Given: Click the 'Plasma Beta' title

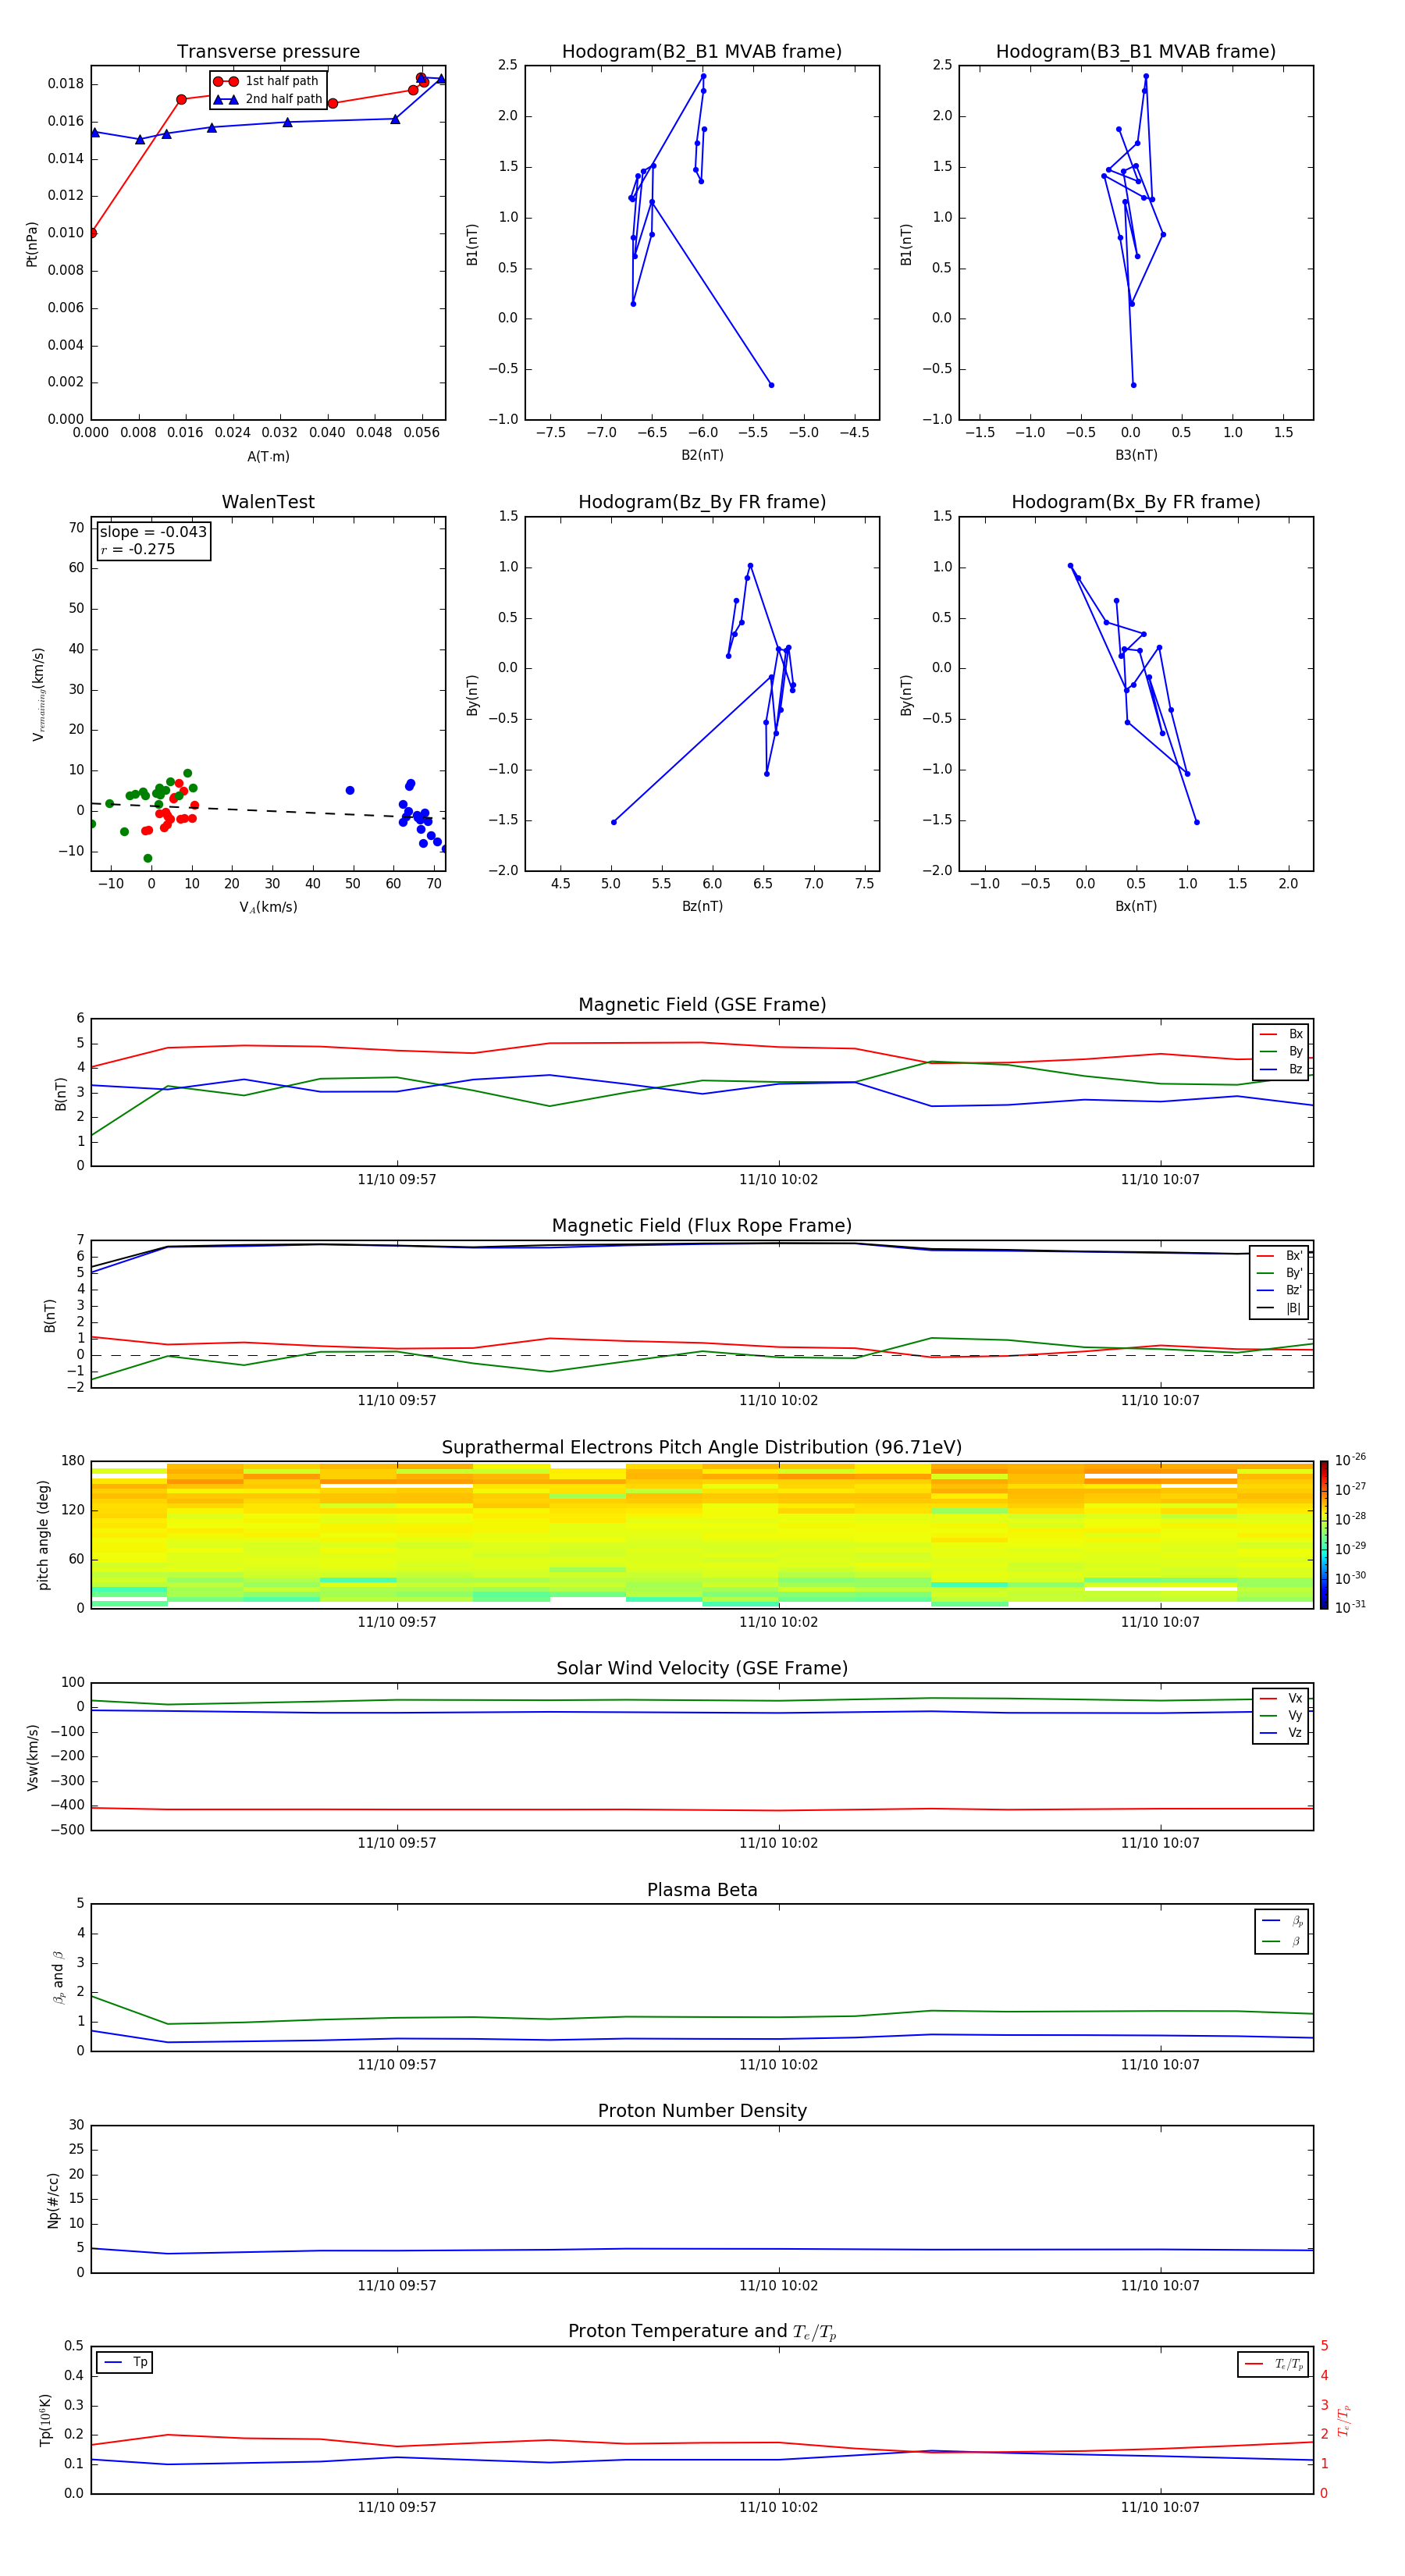Looking at the screenshot, I should coord(702,1891).
